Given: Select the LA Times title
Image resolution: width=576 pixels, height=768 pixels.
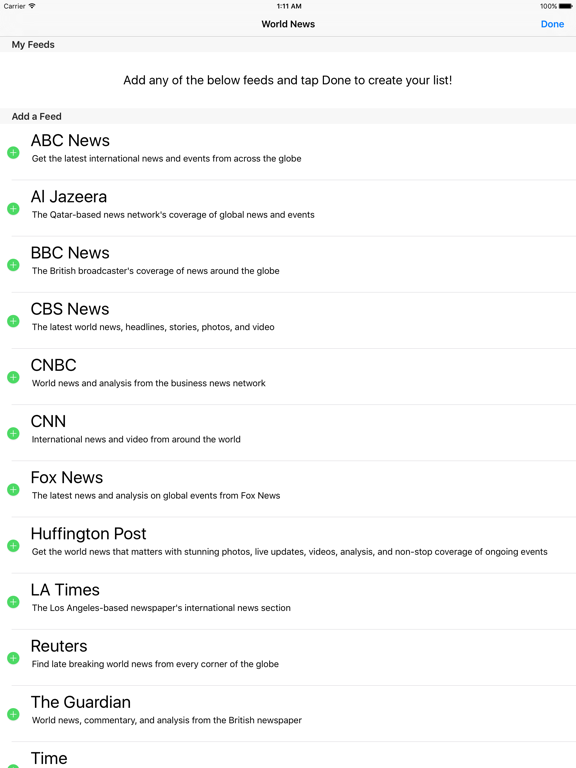Looking at the screenshot, I should pyautogui.click(x=65, y=590).
